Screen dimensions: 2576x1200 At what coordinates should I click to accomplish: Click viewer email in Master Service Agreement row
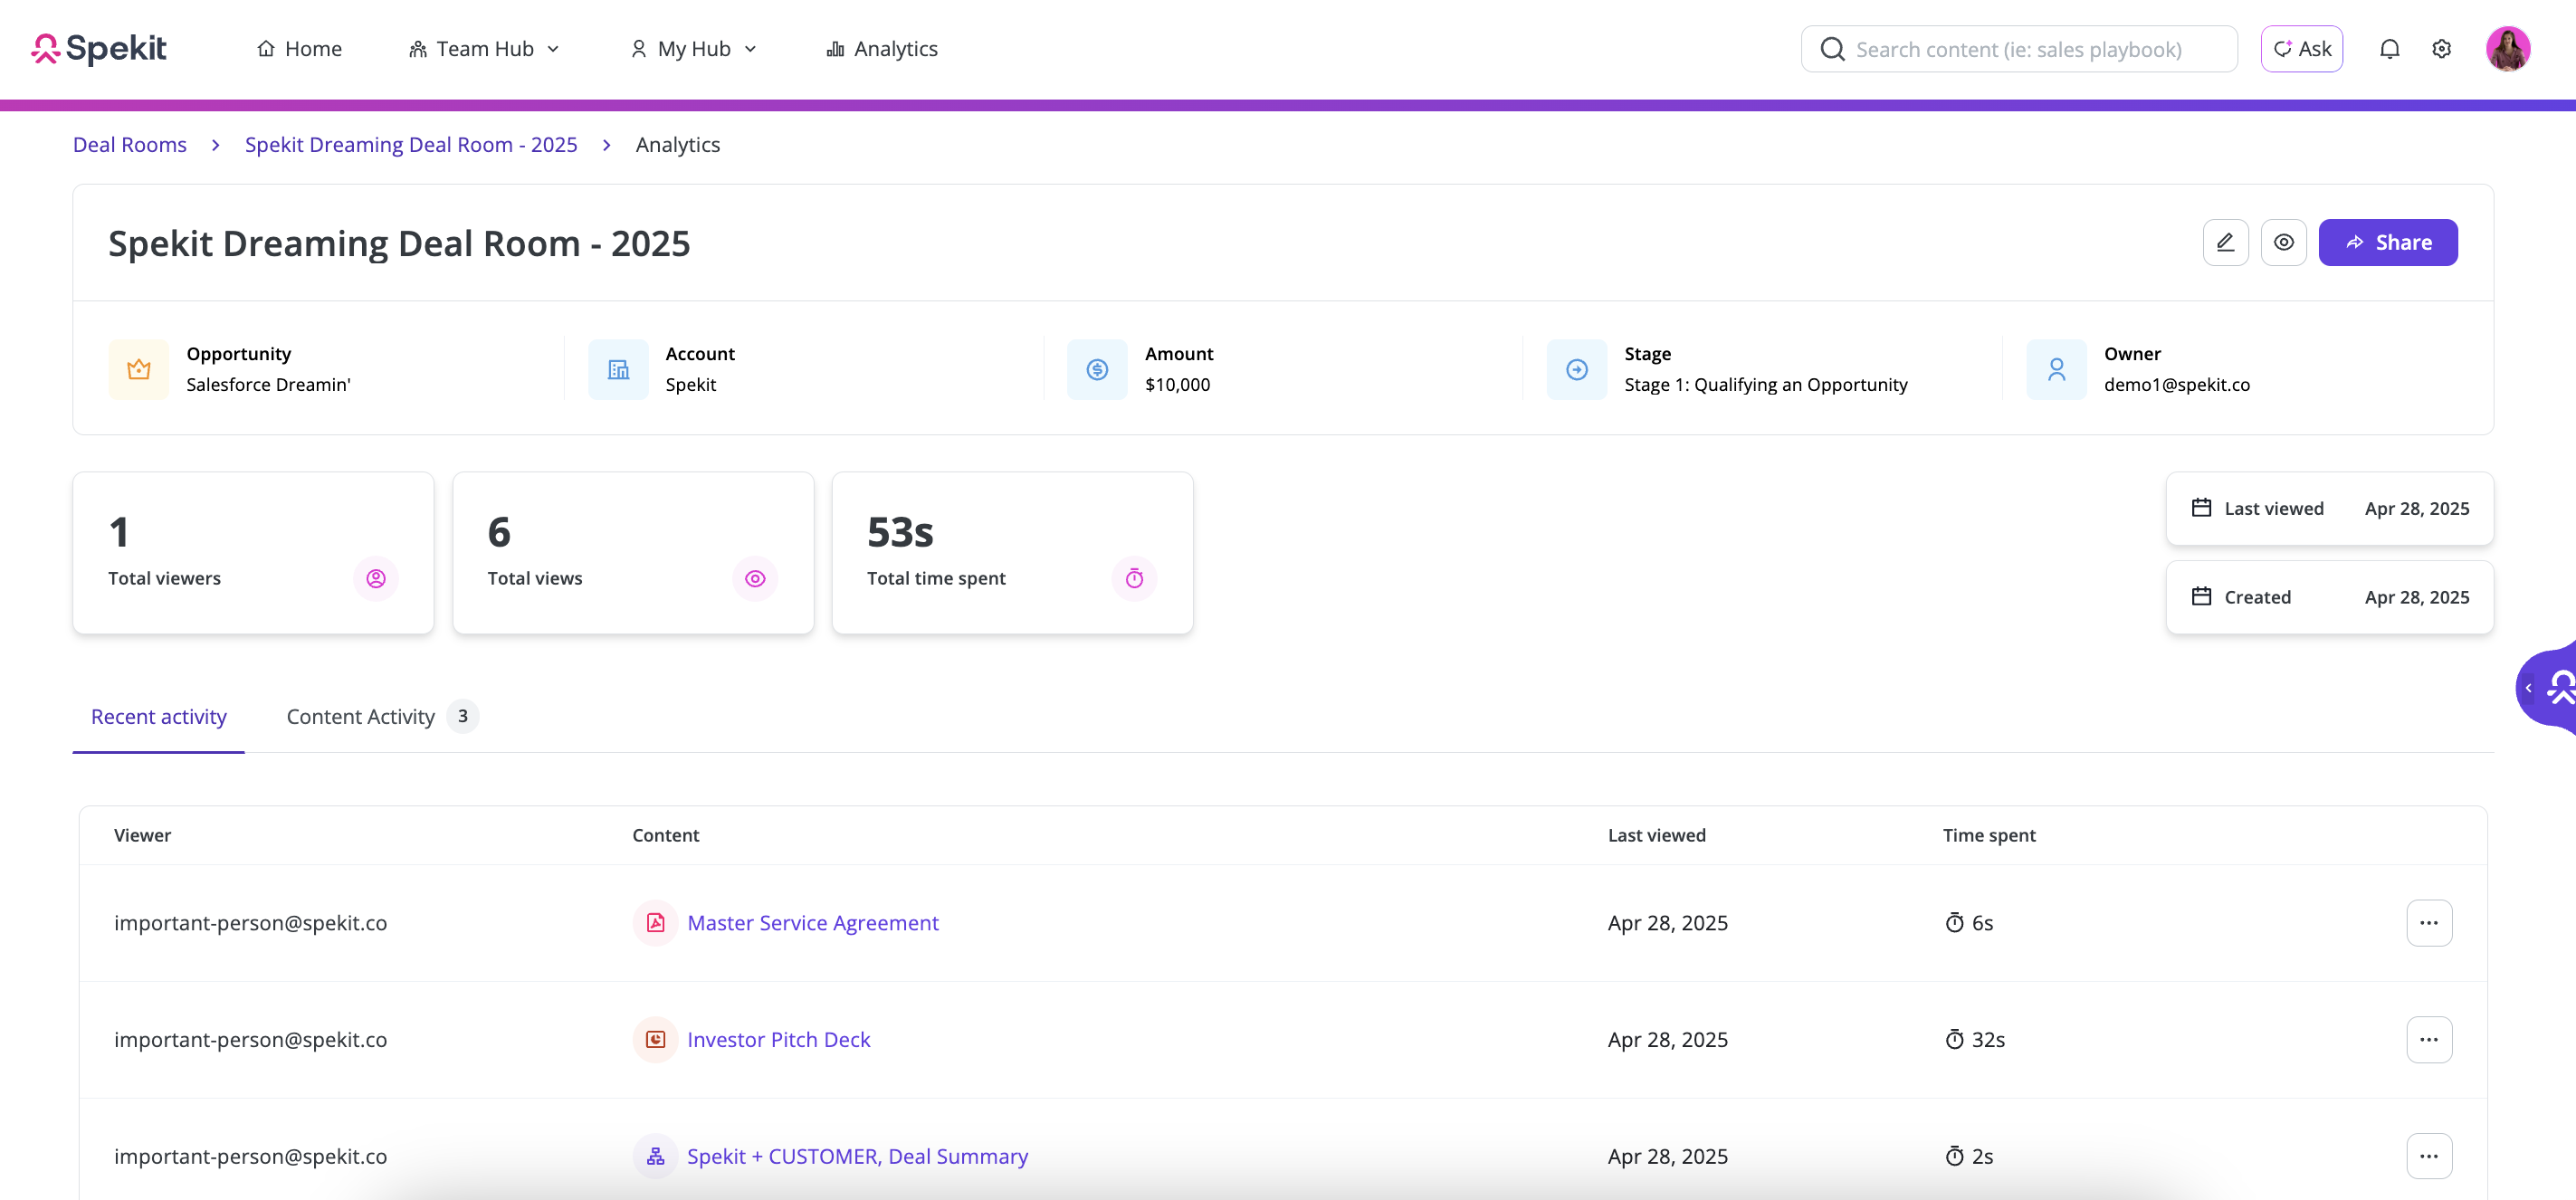pos(250,923)
